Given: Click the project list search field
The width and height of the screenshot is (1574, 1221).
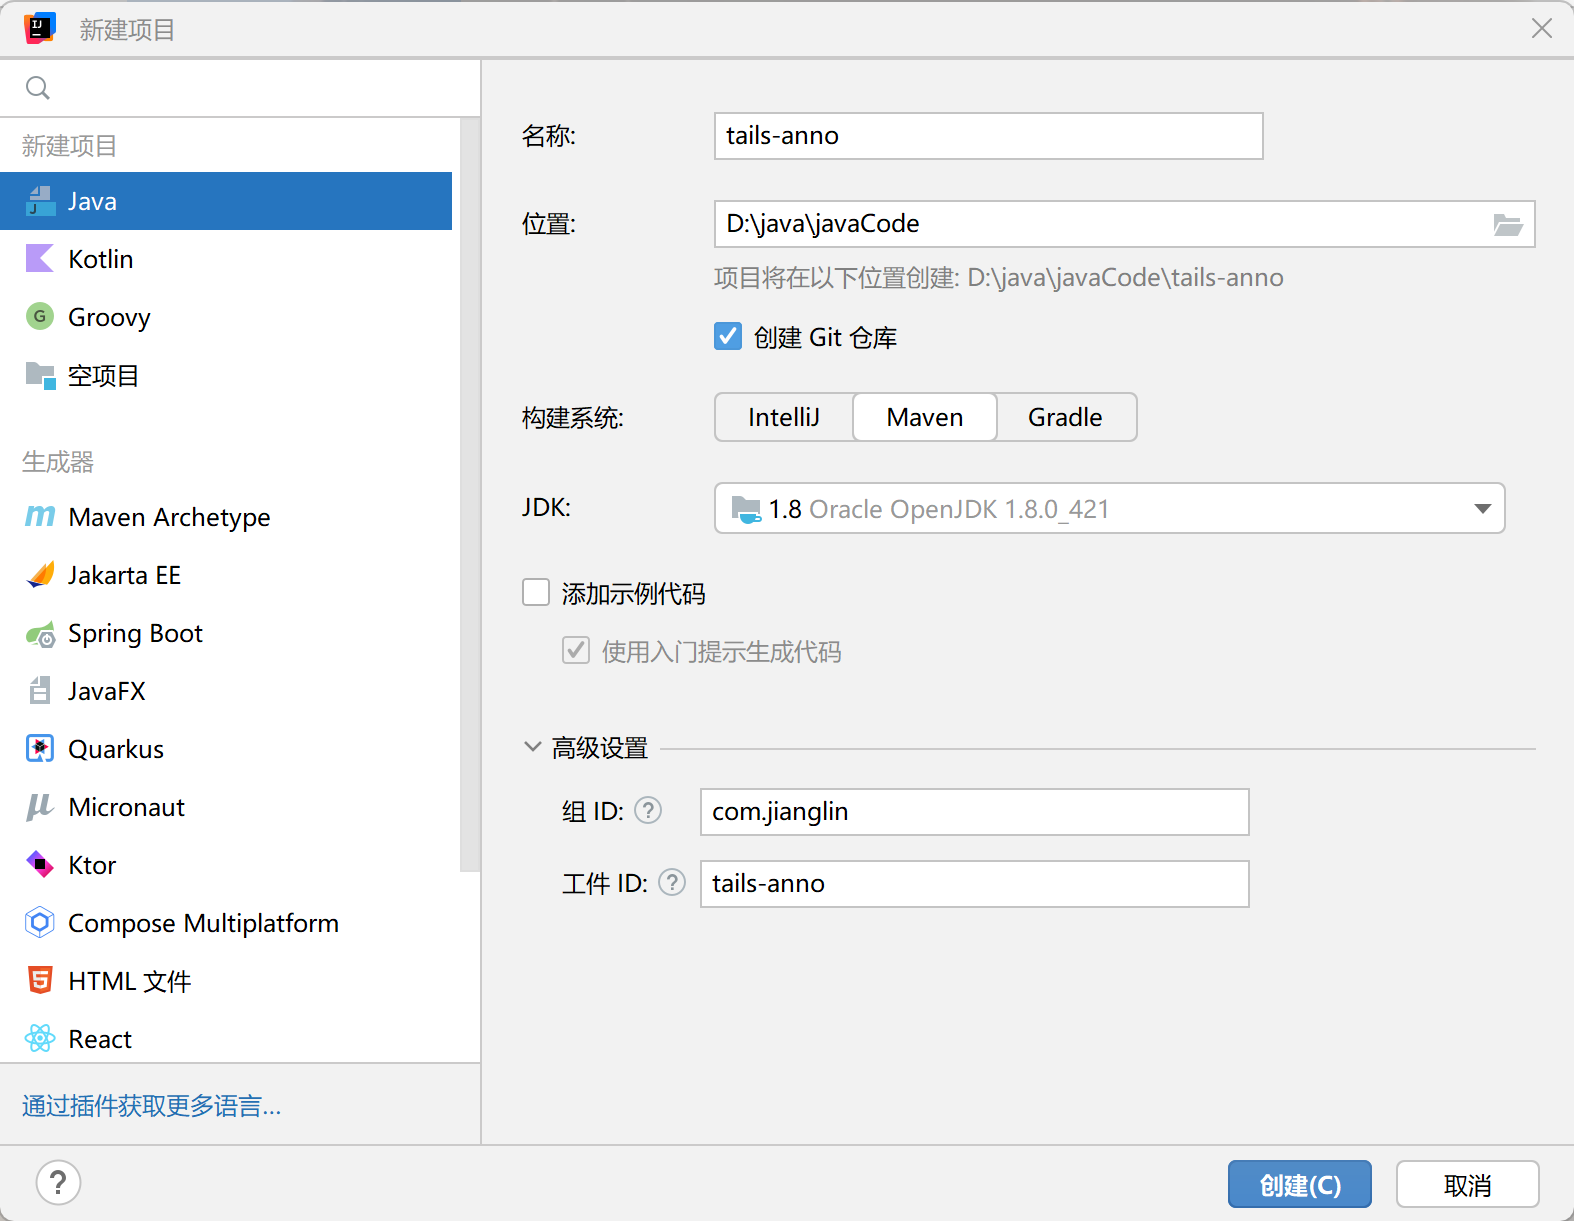Looking at the screenshot, I should click(240, 88).
